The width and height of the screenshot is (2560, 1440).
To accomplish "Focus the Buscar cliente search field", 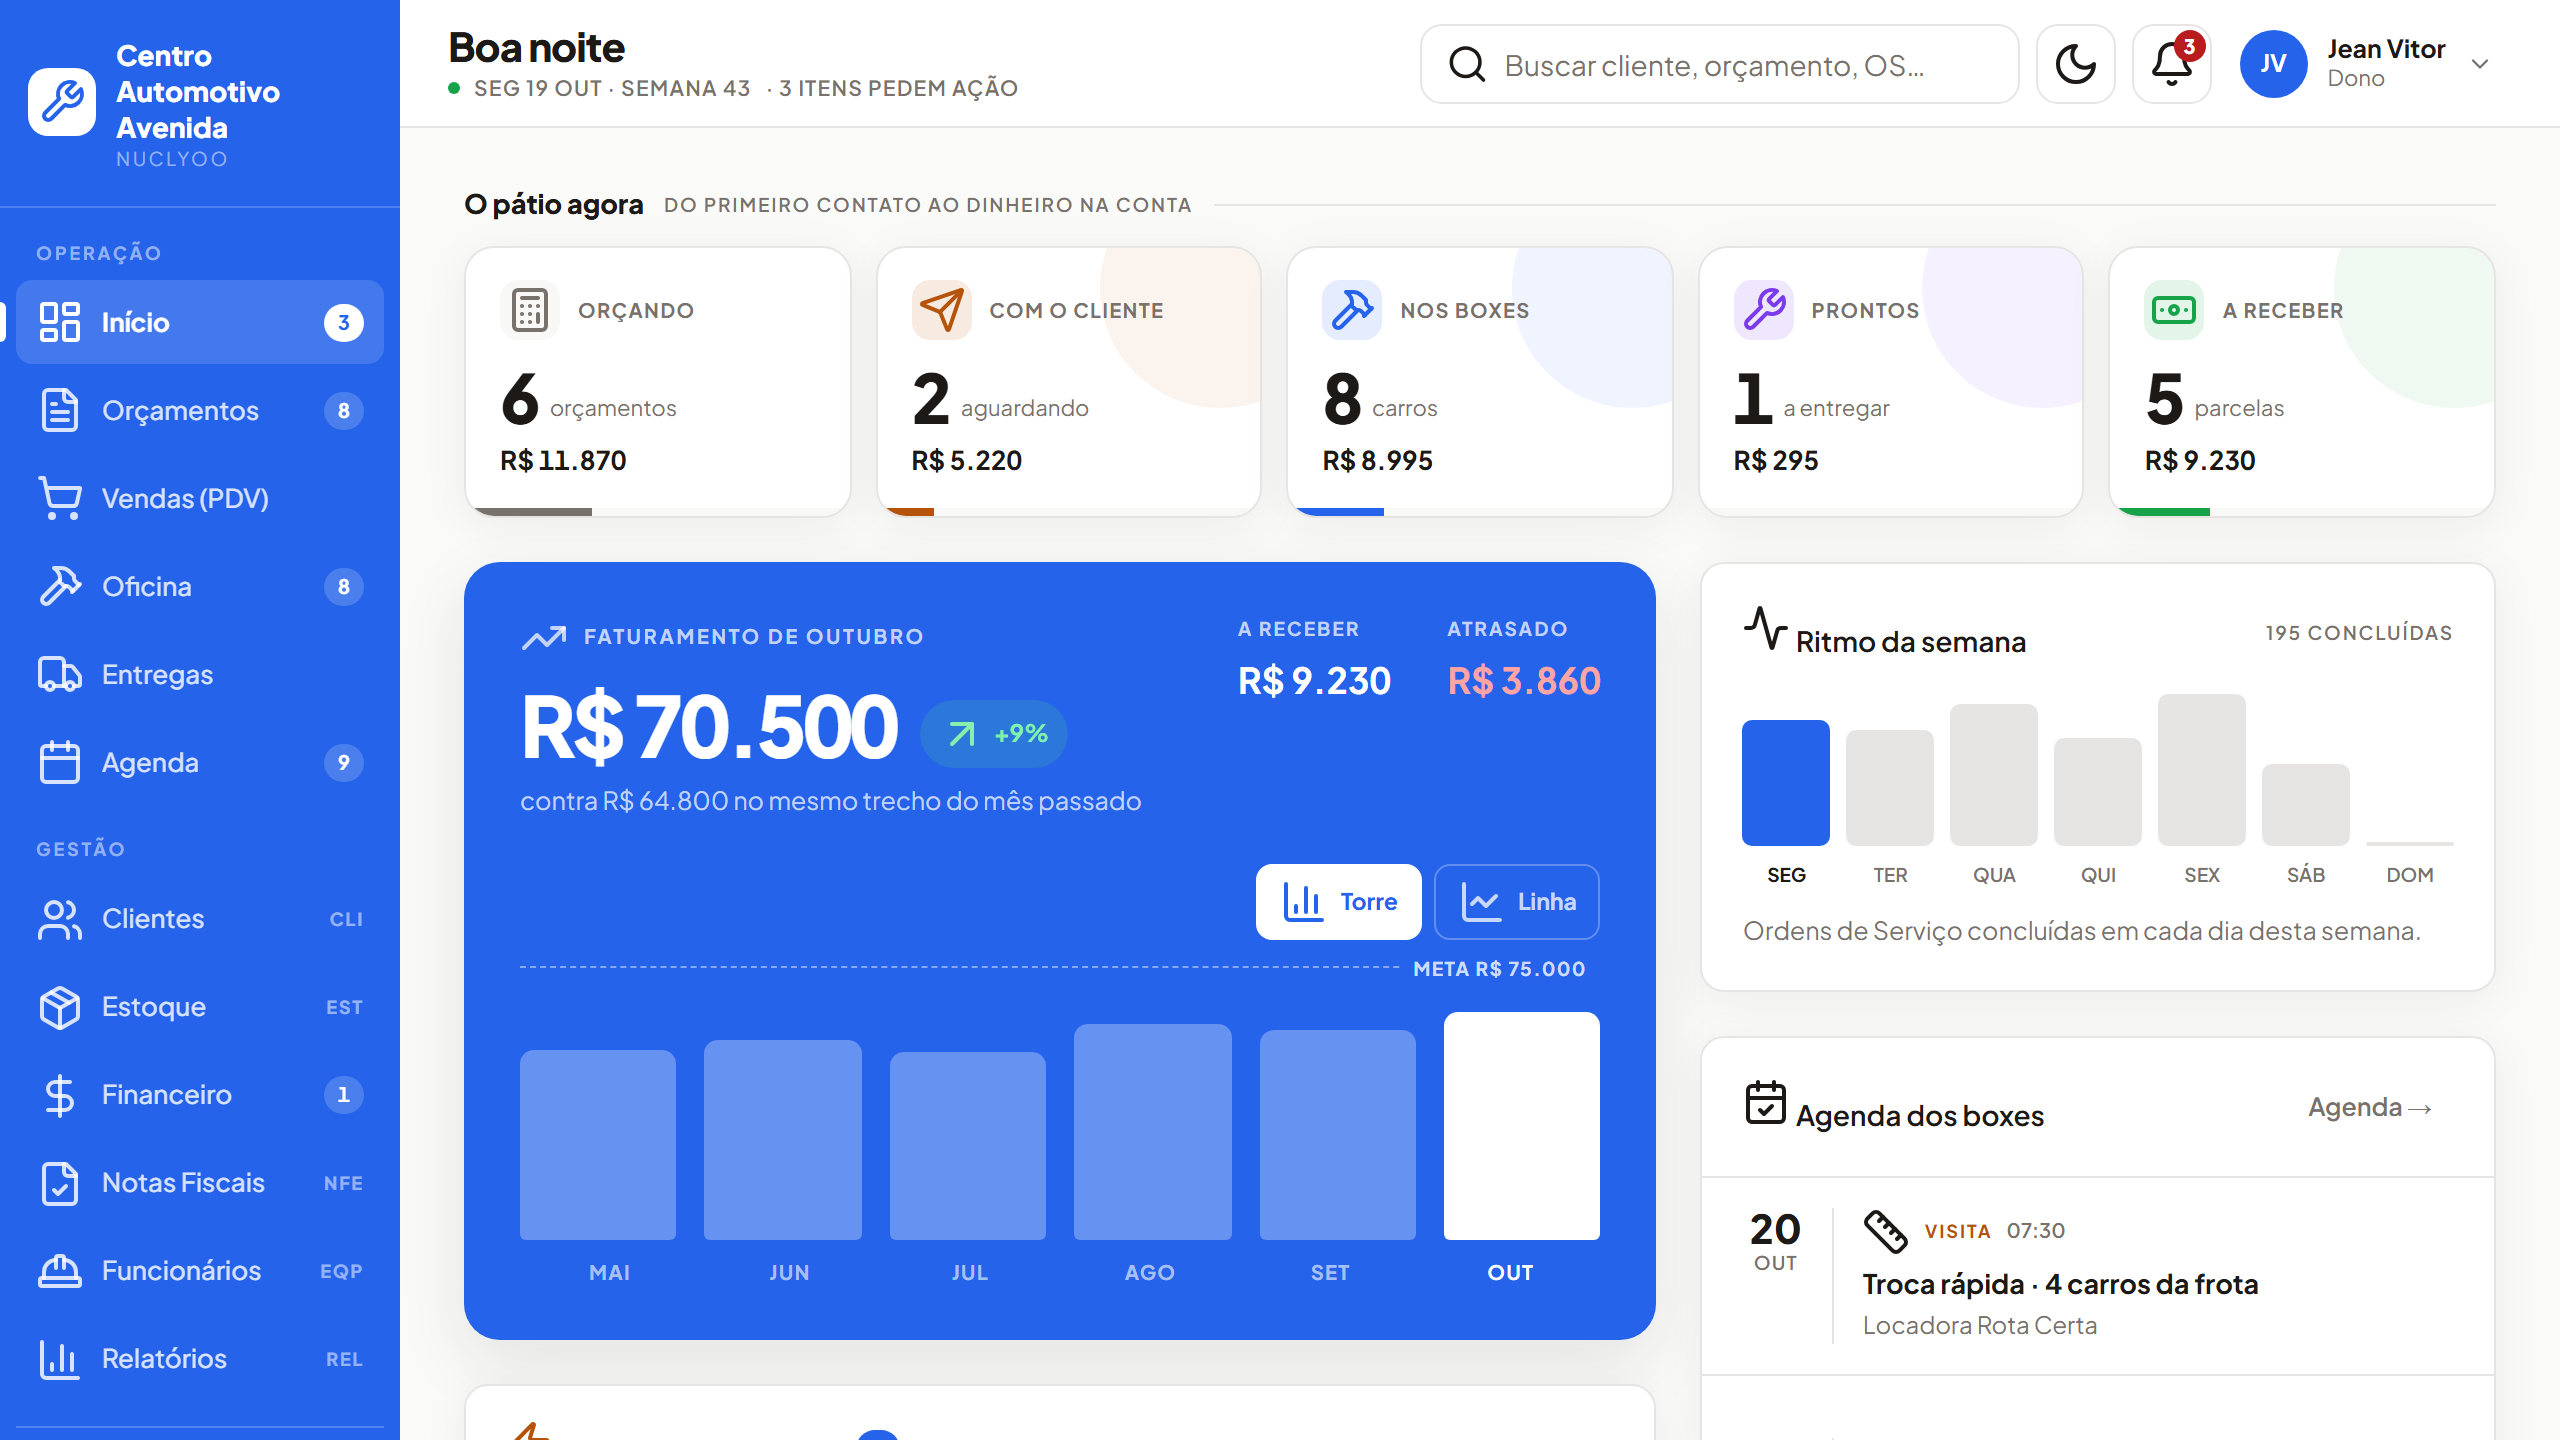I will 1719,64.
